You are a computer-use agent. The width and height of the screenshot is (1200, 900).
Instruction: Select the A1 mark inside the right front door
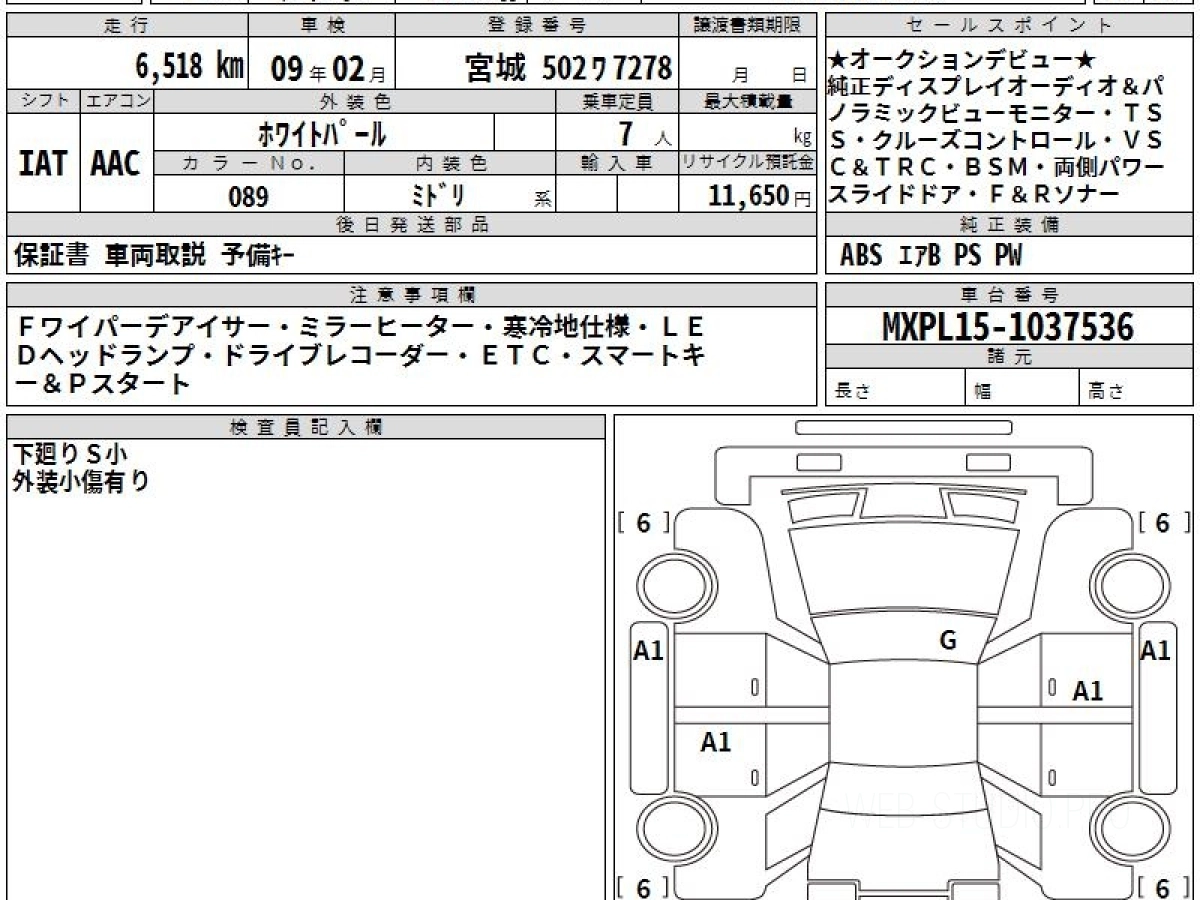(1087, 691)
